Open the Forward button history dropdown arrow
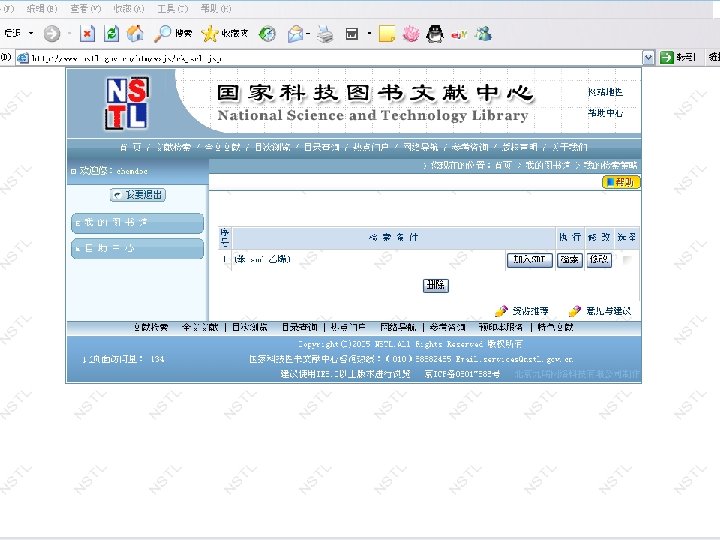Screen dimensions: 720x540 [x=69, y=34]
